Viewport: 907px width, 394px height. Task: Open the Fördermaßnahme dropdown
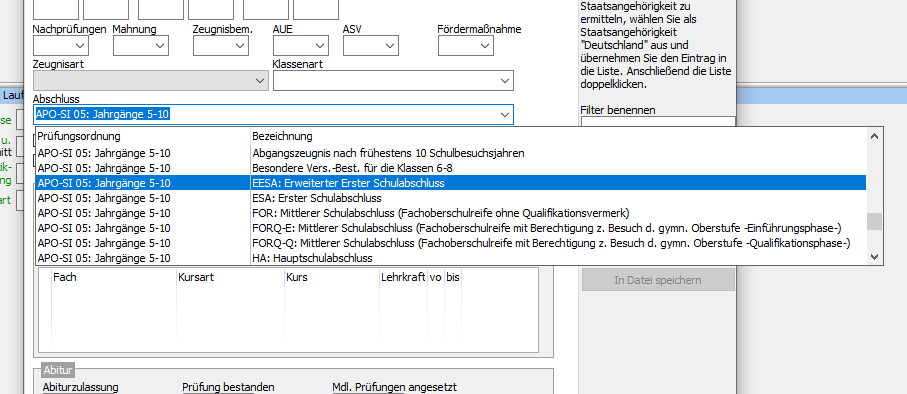click(x=466, y=46)
